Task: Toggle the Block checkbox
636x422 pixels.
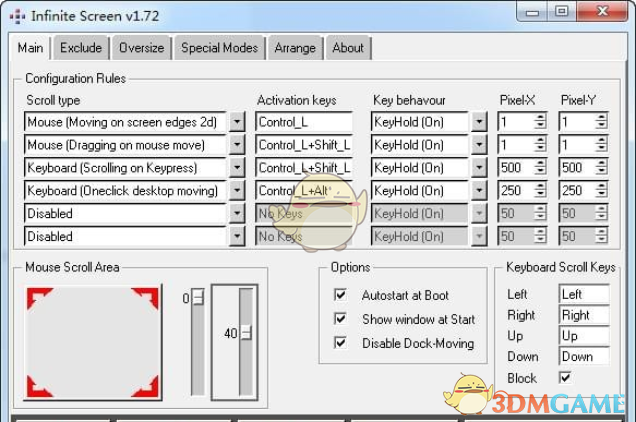Action: 565,378
